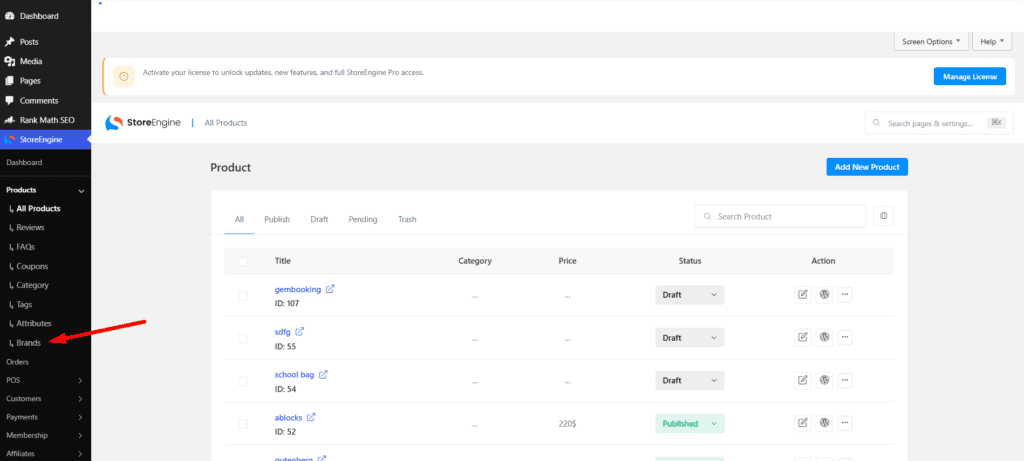Click the license notice clock icon

click(124, 76)
